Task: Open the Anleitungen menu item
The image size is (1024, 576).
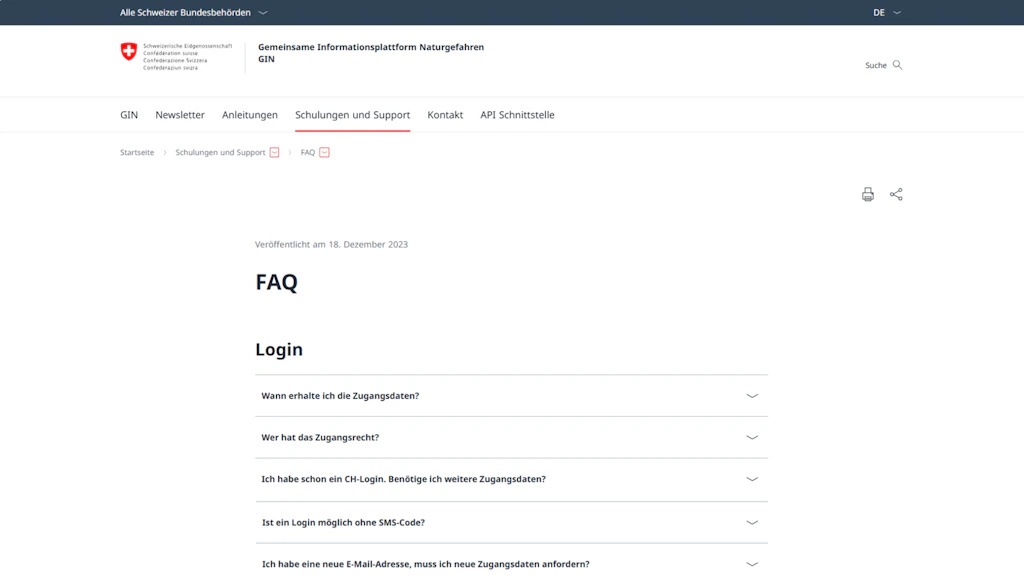Action: (x=249, y=115)
